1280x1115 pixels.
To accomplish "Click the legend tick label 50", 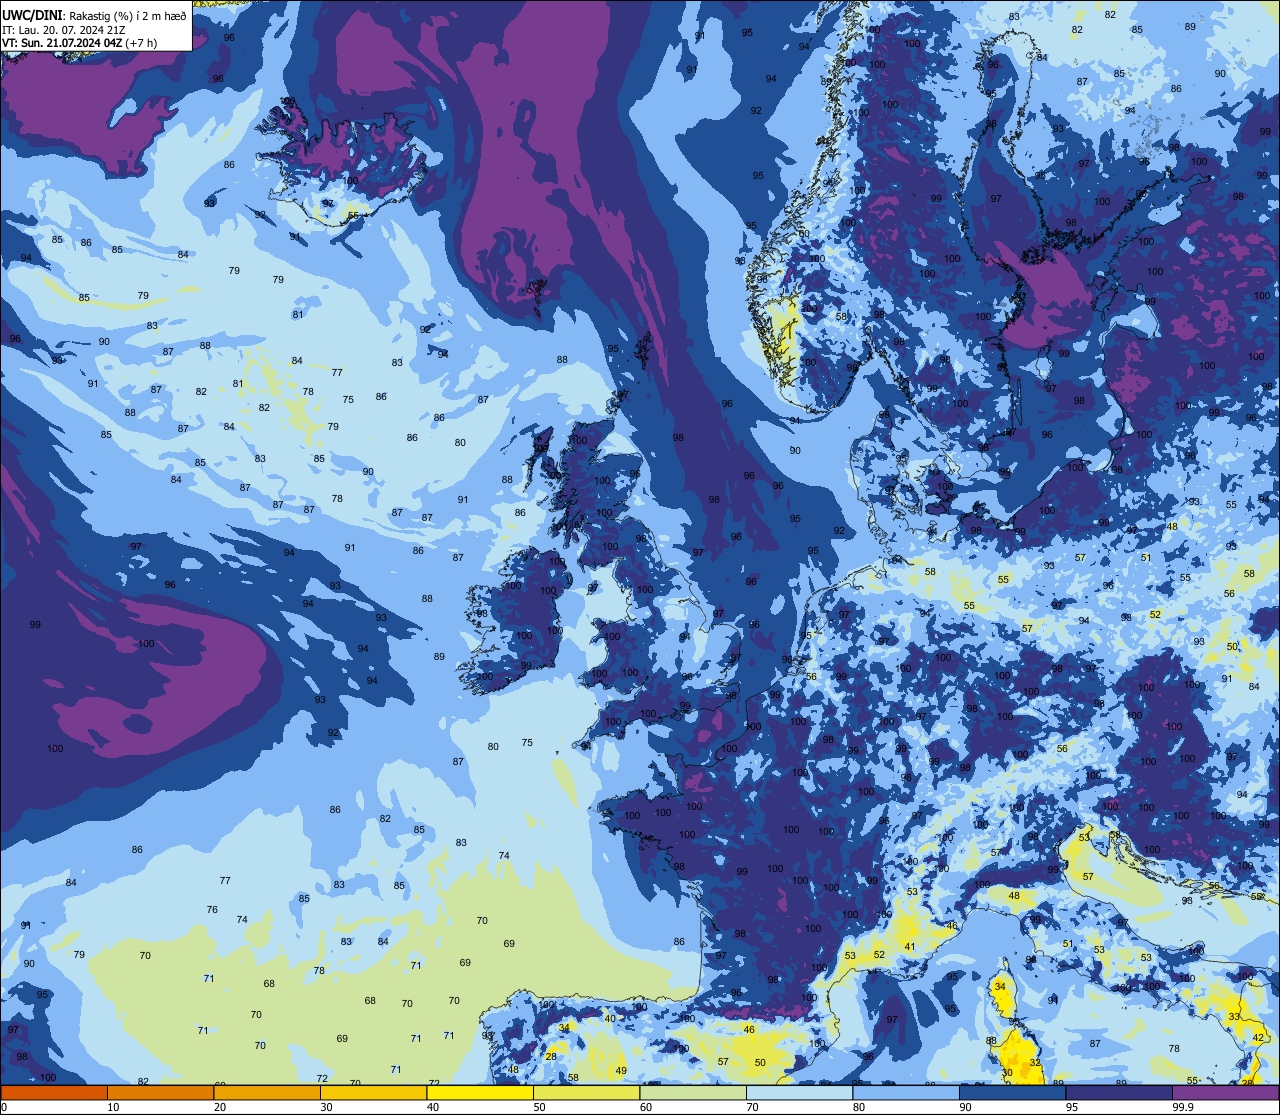I will click(539, 1107).
